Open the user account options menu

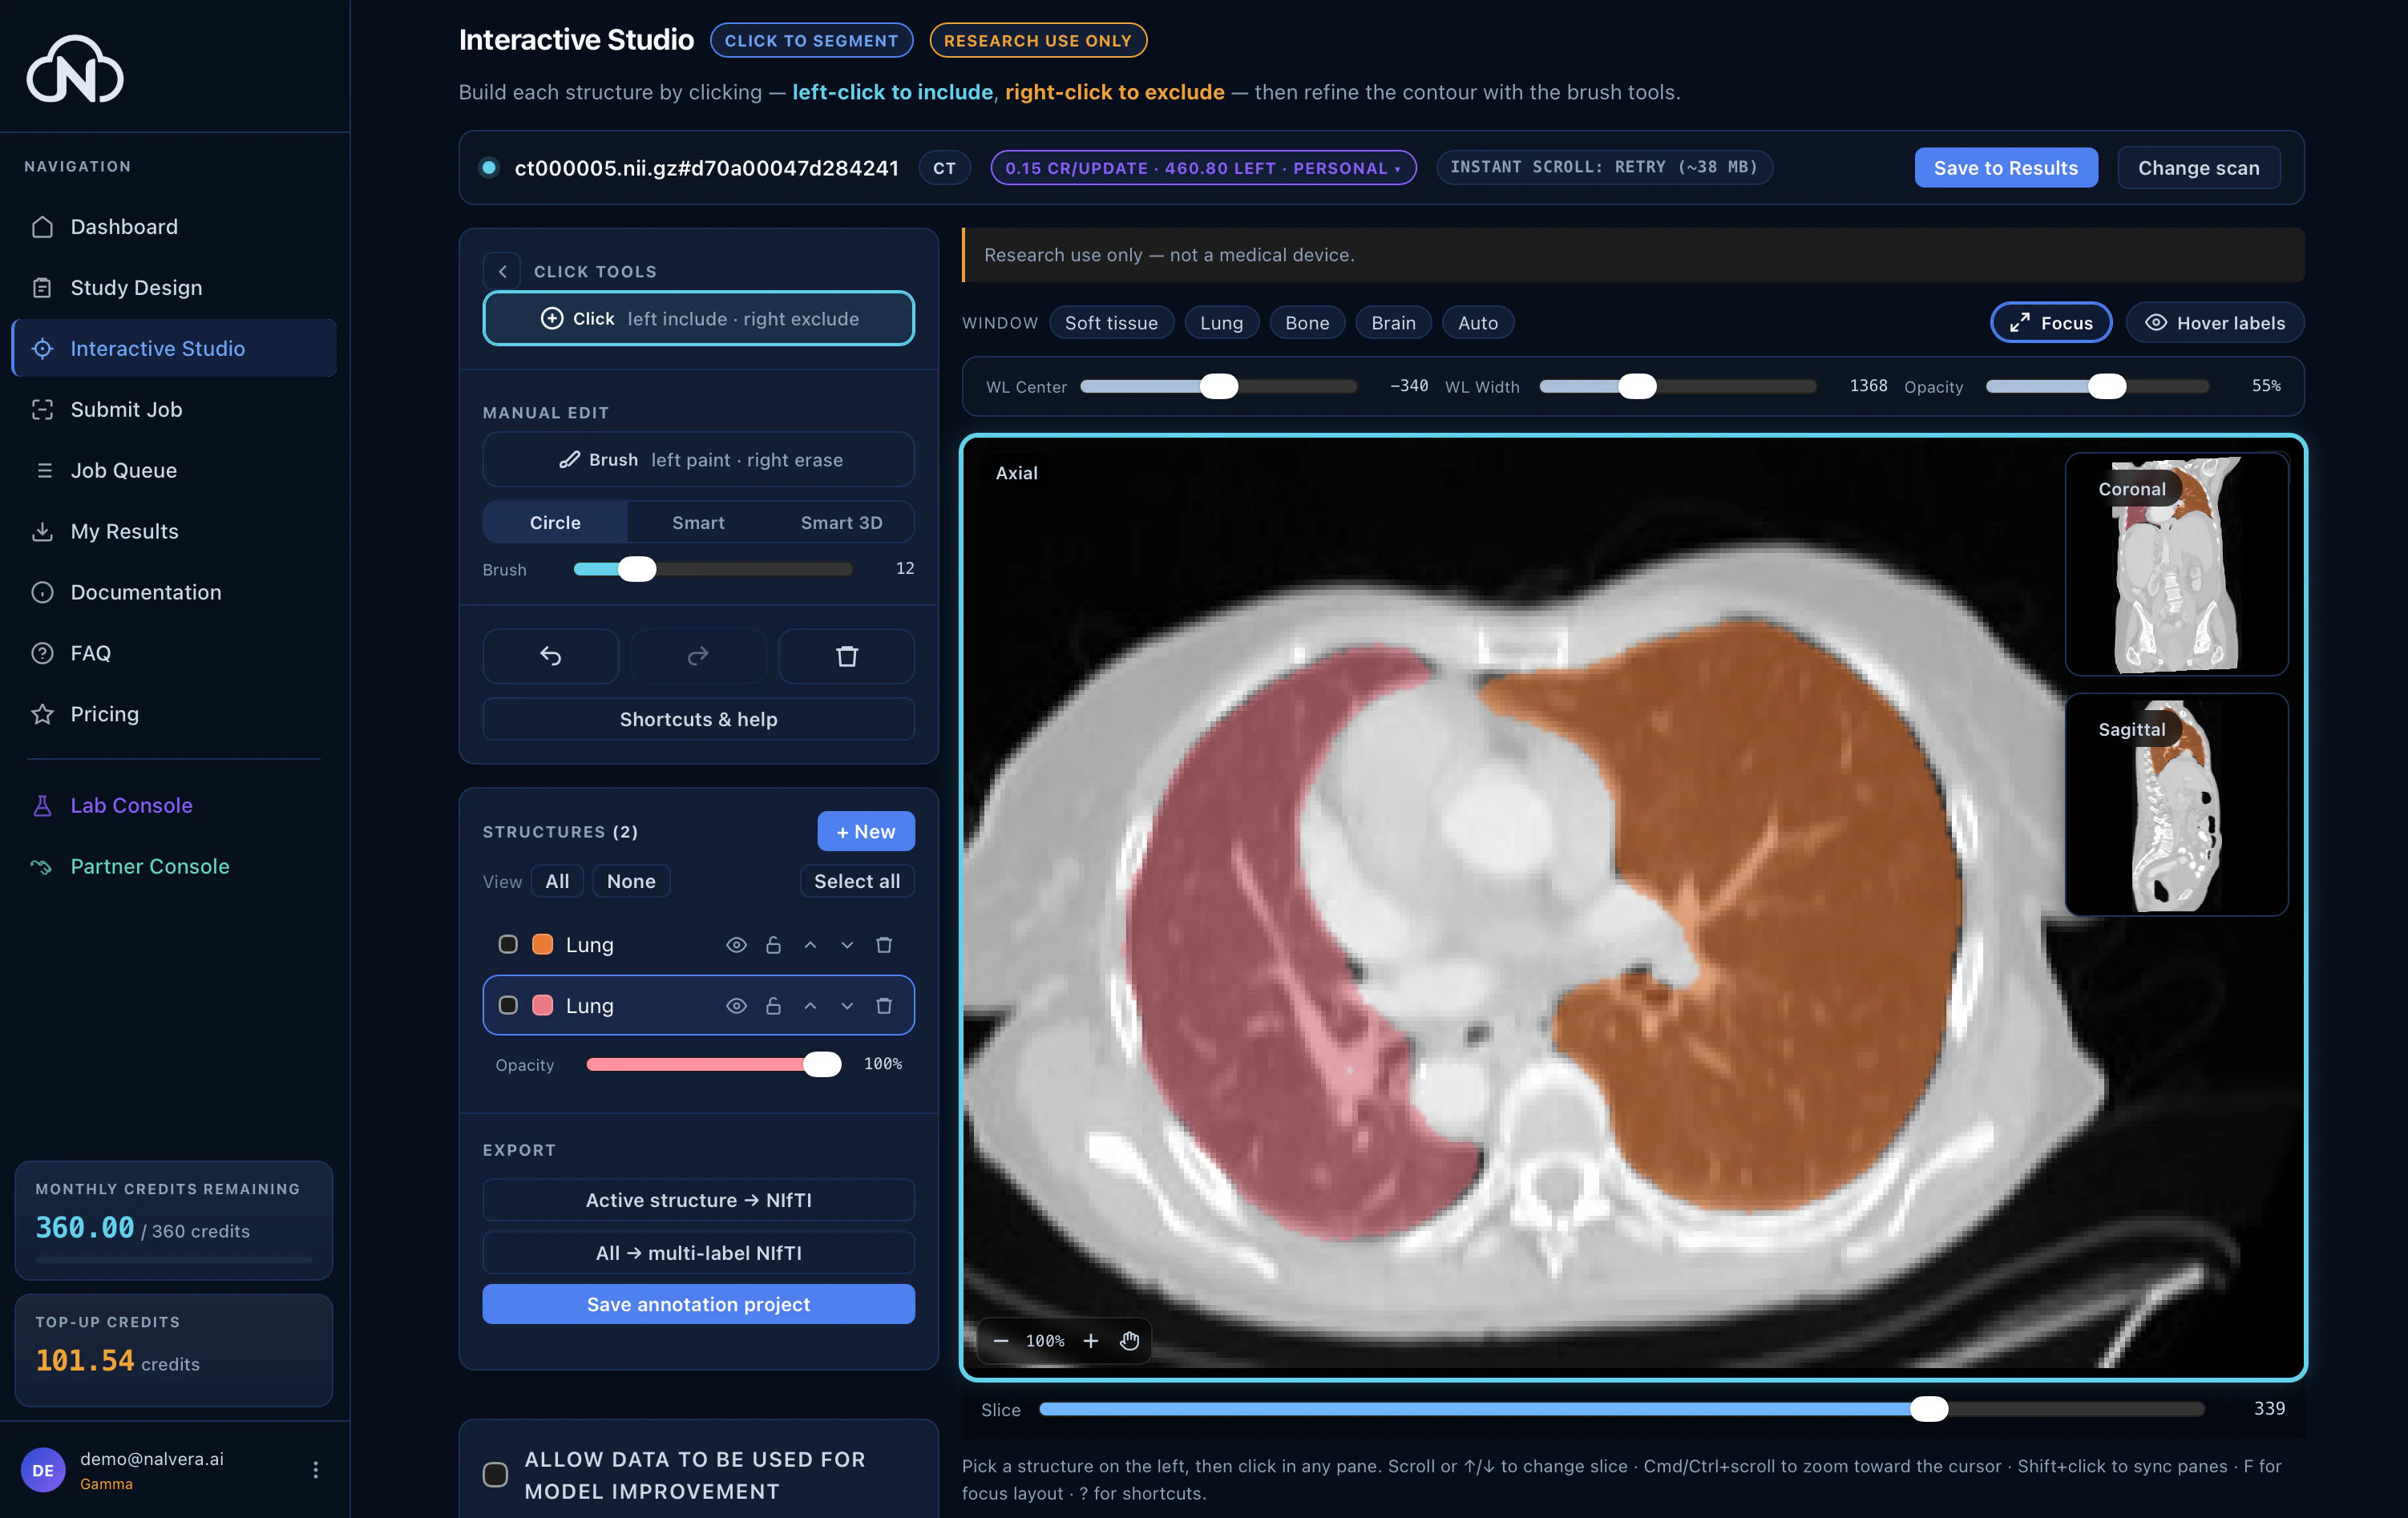(315, 1469)
